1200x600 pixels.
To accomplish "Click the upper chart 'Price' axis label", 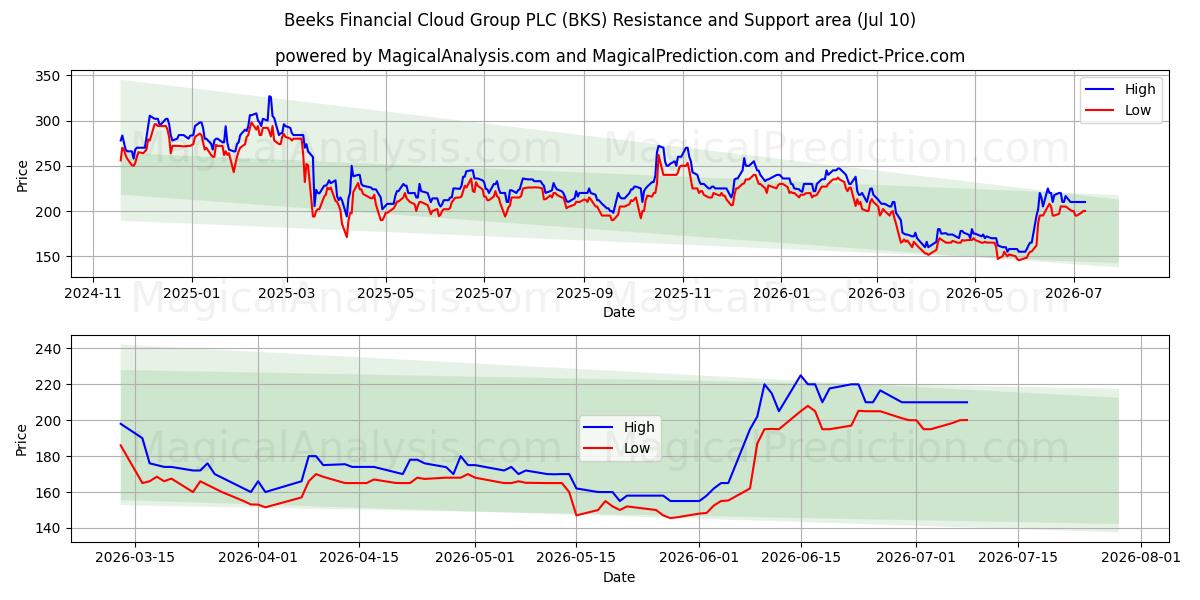I will tap(23, 174).
